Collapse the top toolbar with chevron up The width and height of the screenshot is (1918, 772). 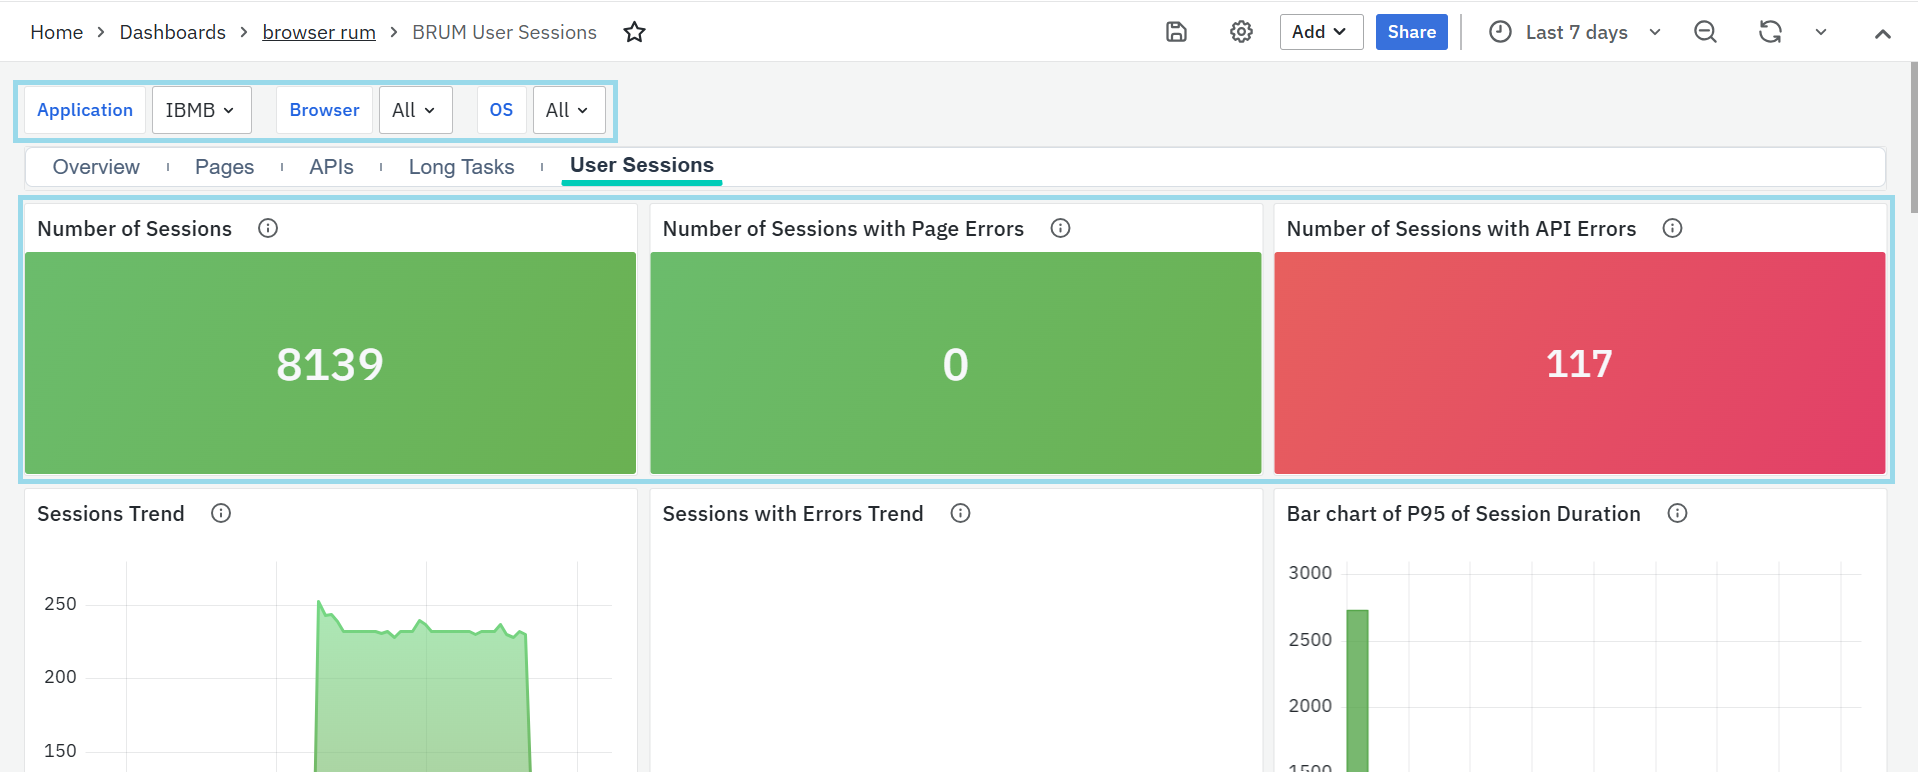(1882, 33)
